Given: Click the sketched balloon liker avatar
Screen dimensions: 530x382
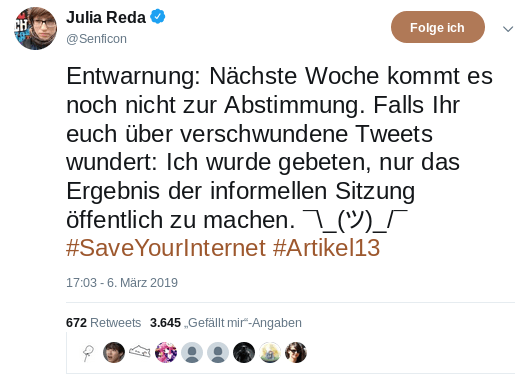Looking at the screenshot, I should (88, 353).
